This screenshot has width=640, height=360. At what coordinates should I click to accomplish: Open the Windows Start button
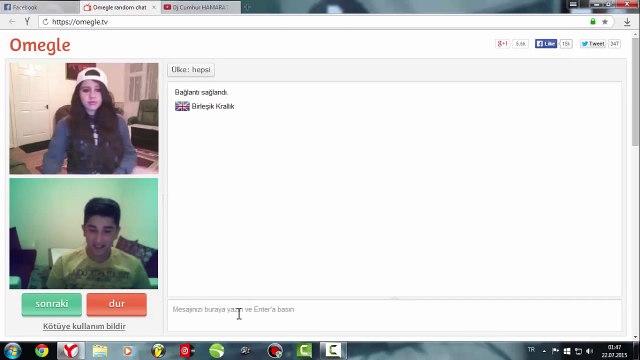13,351
